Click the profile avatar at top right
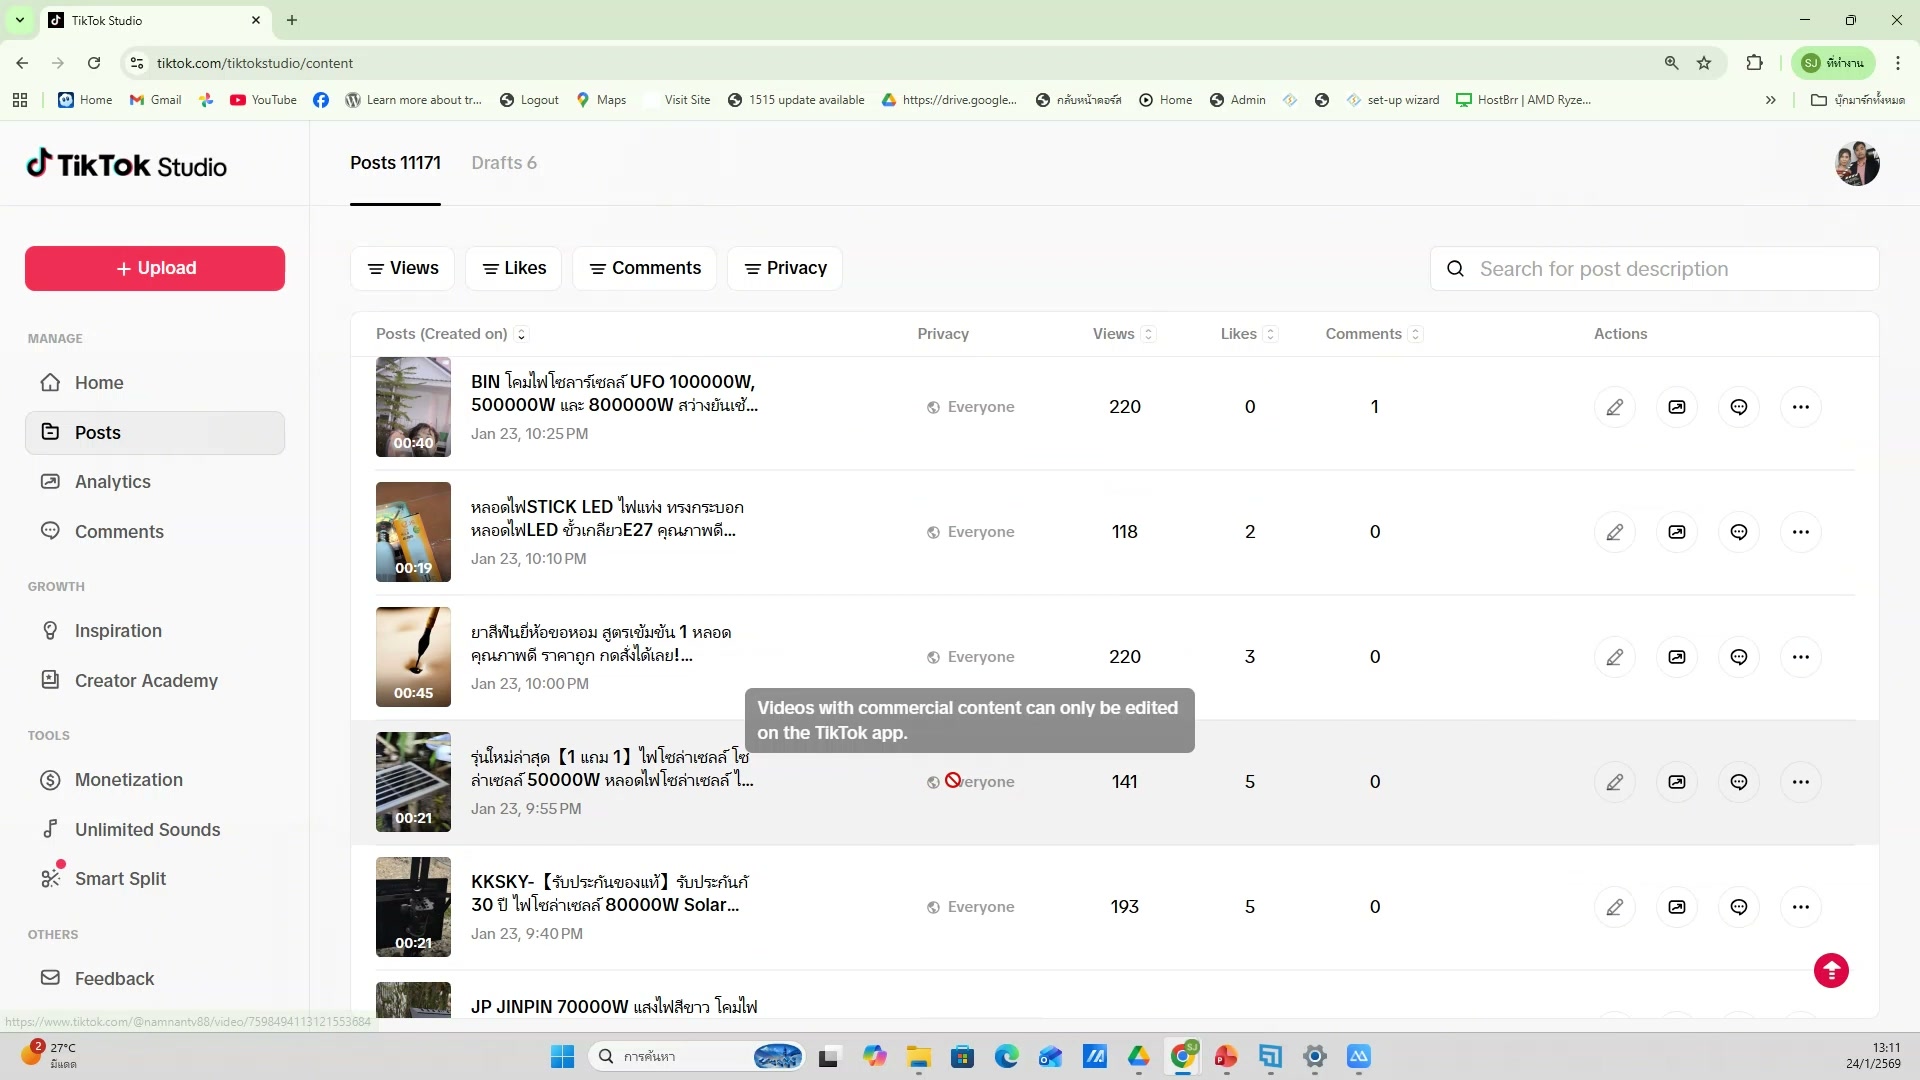The height and width of the screenshot is (1080, 1920). pyautogui.click(x=1857, y=163)
